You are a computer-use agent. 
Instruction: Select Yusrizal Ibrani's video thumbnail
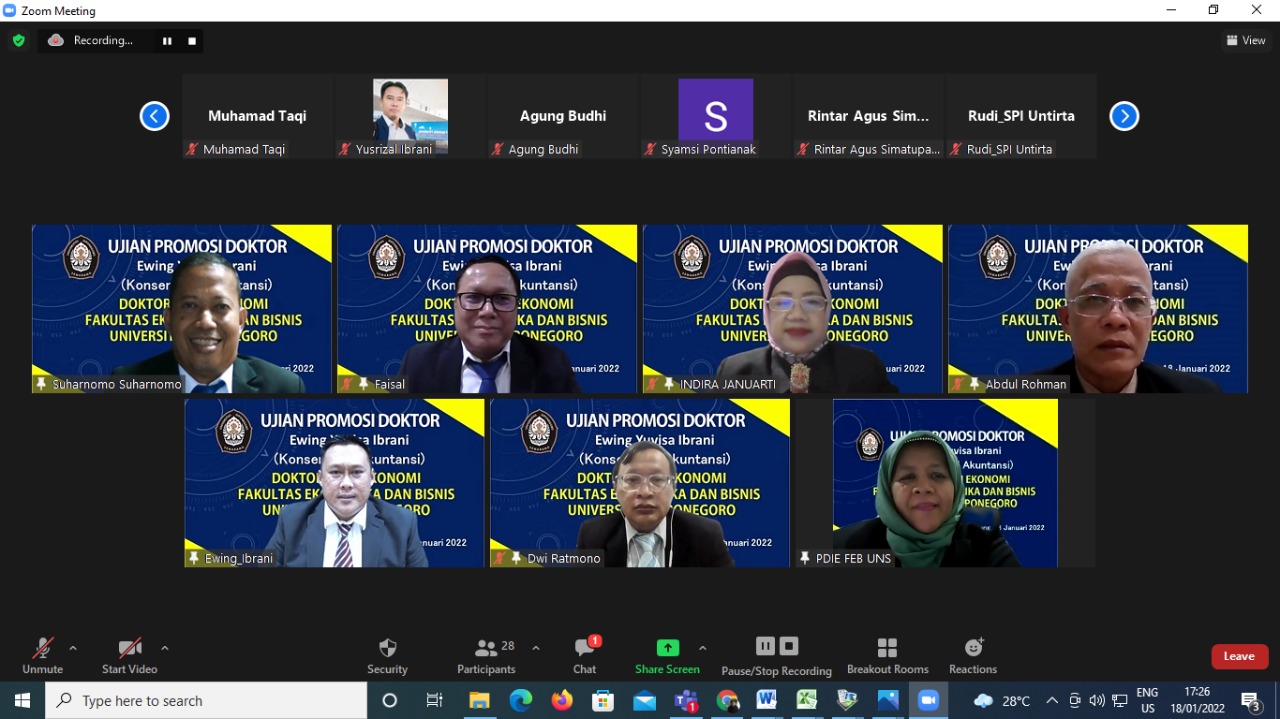coord(410,110)
